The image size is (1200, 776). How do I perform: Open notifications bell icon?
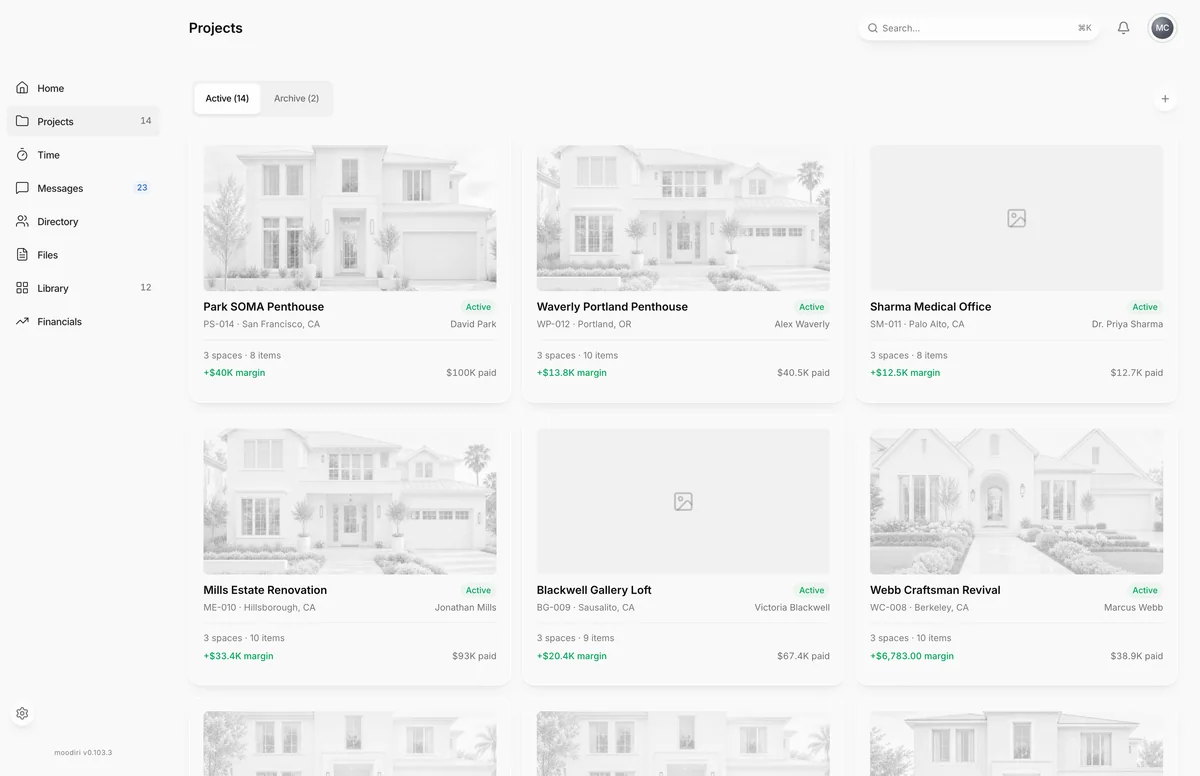click(1123, 28)
